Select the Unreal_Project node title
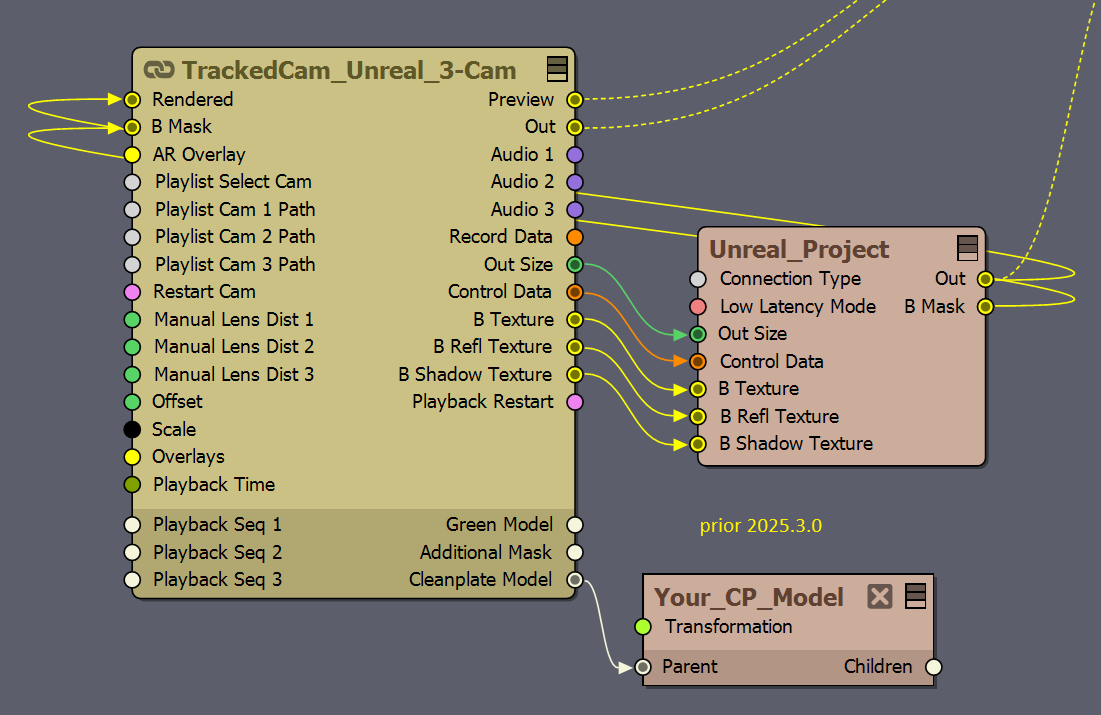Viewport: 1101px width, 715px height. [x=798, y=249]
